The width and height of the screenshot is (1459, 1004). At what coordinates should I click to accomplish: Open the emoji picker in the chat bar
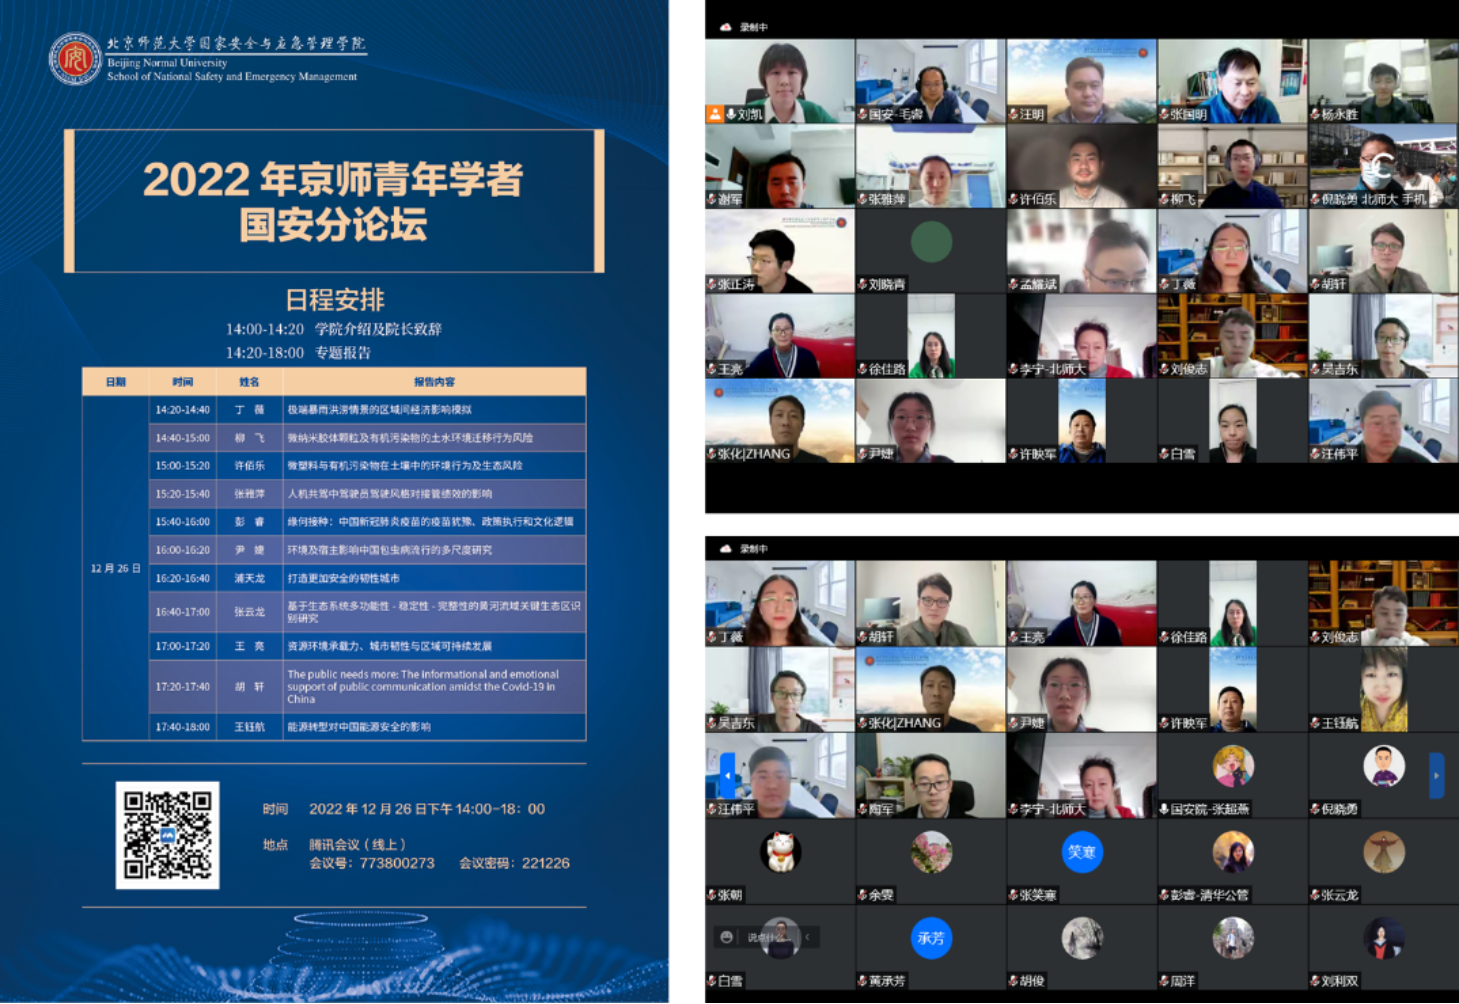727,937
